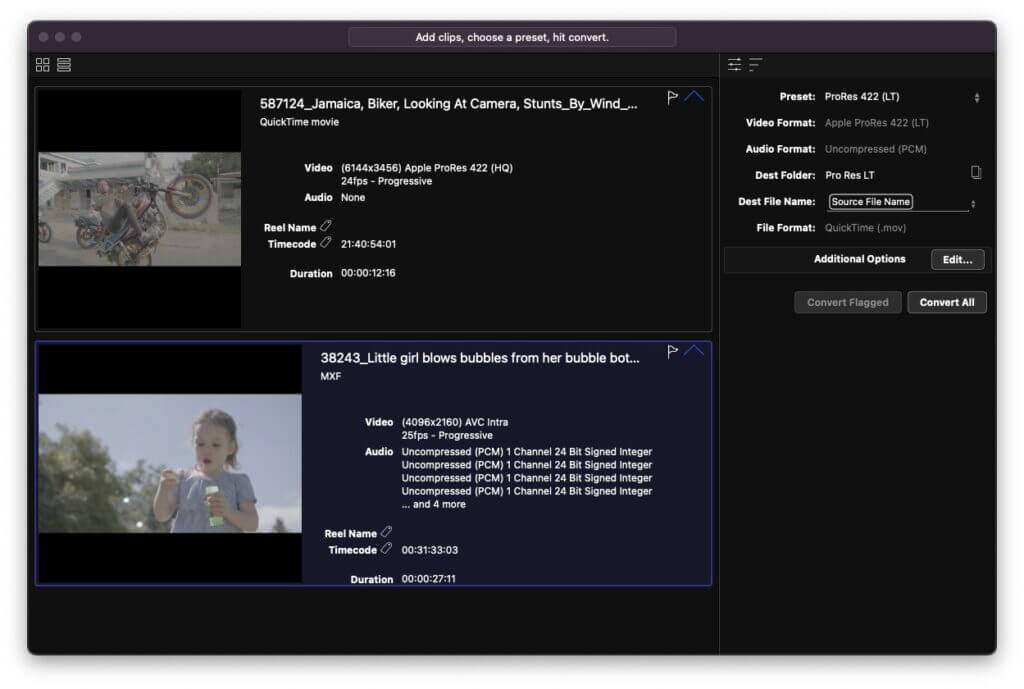Open the Preset dropdown

(x=977, y=96)
